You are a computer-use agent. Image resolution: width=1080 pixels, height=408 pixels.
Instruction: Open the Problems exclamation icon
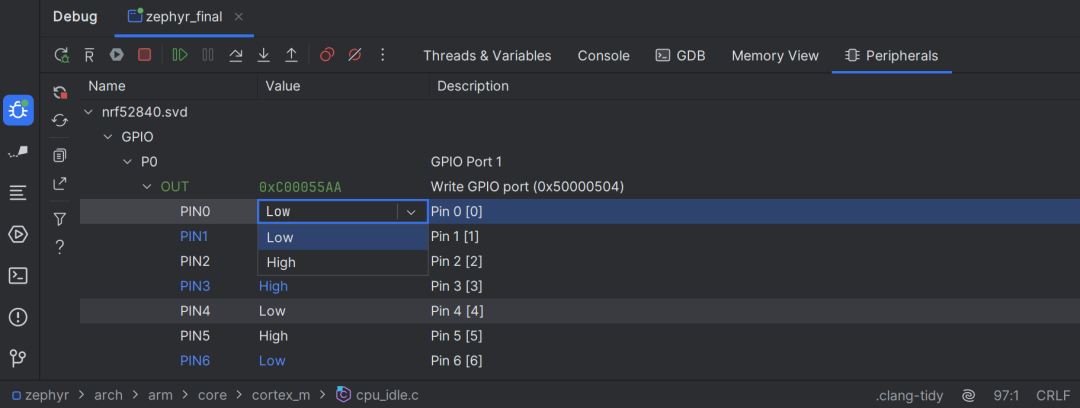[x=18, y=317]
